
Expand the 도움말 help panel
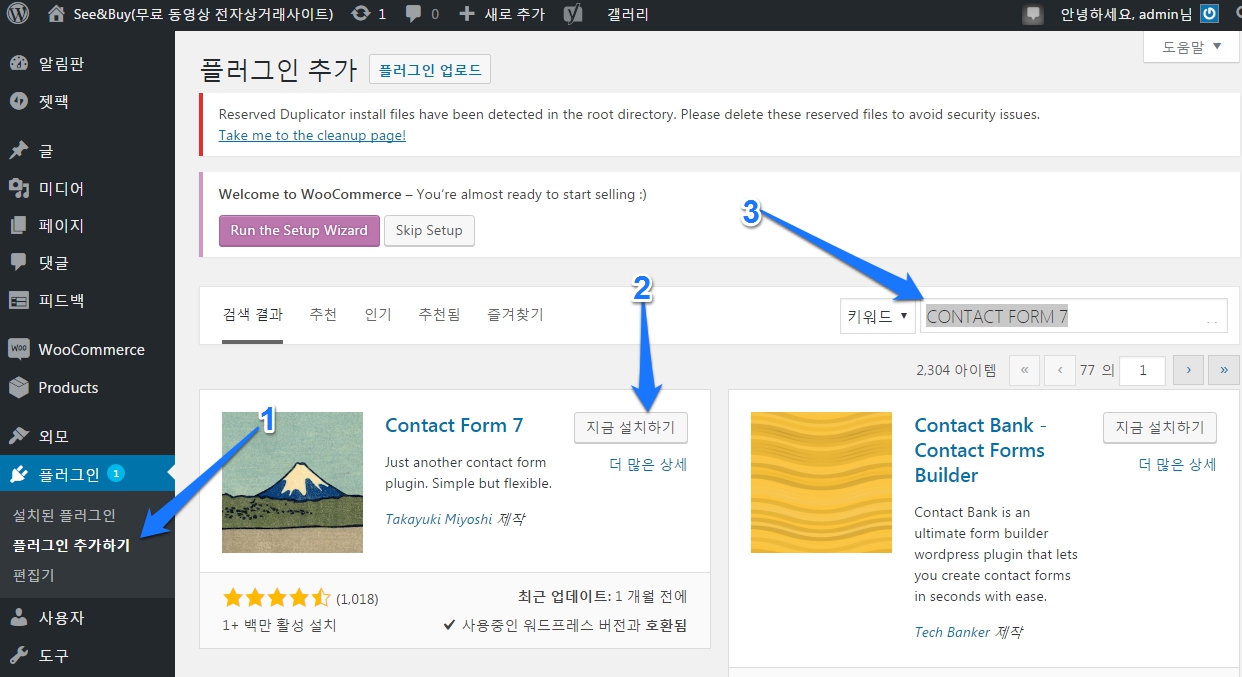tap(1189, 46)
